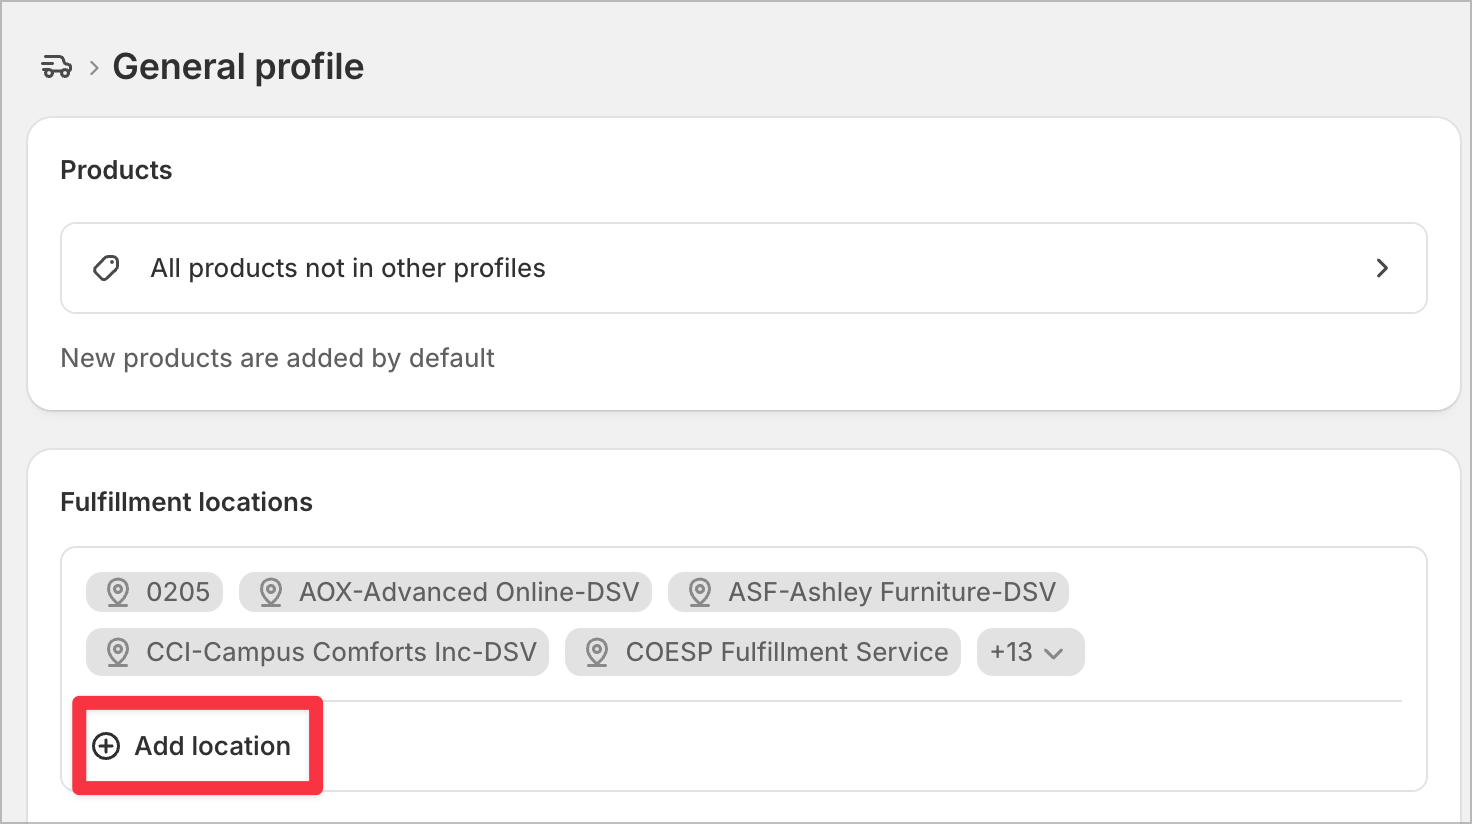Click the tag icon in the Products row
1472x824 pixels.
(x=106, y=268)
